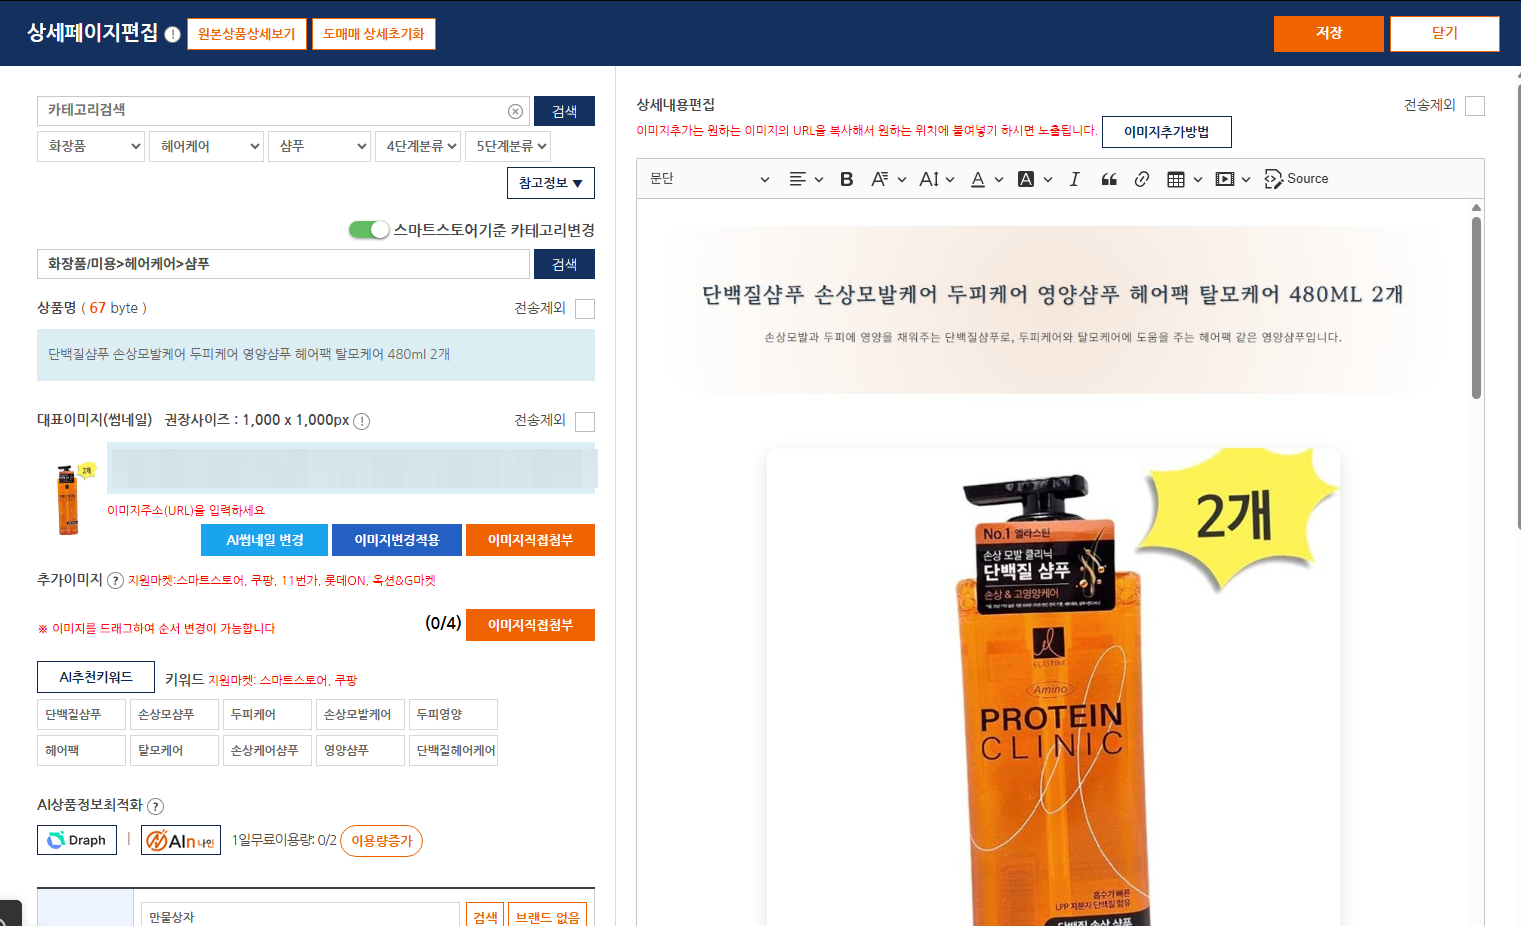This screenshot has width=1521, height=926.
Task: Expand text alignment options arrow
Action: click(x=819, y=180)
